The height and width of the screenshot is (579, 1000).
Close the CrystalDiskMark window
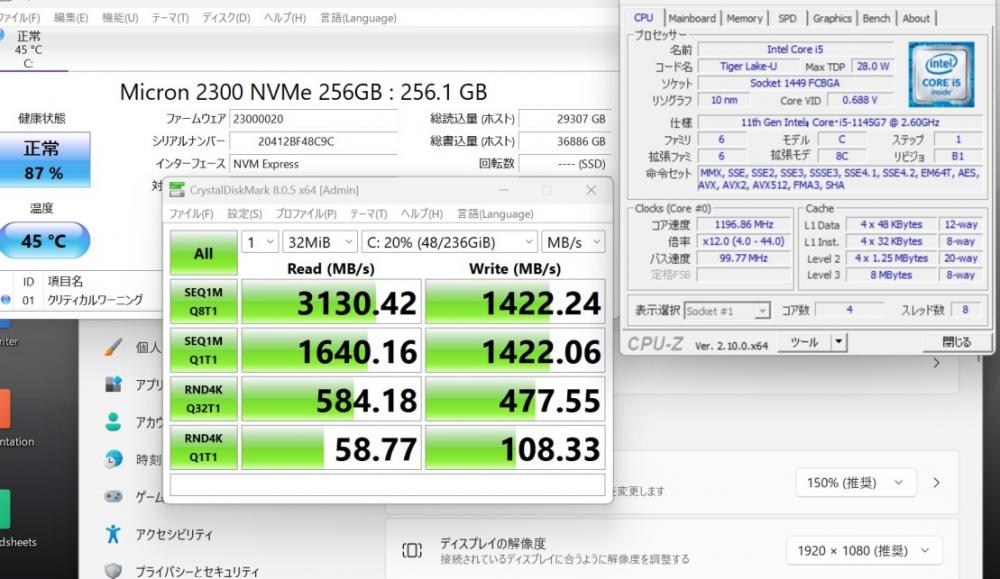591,190
